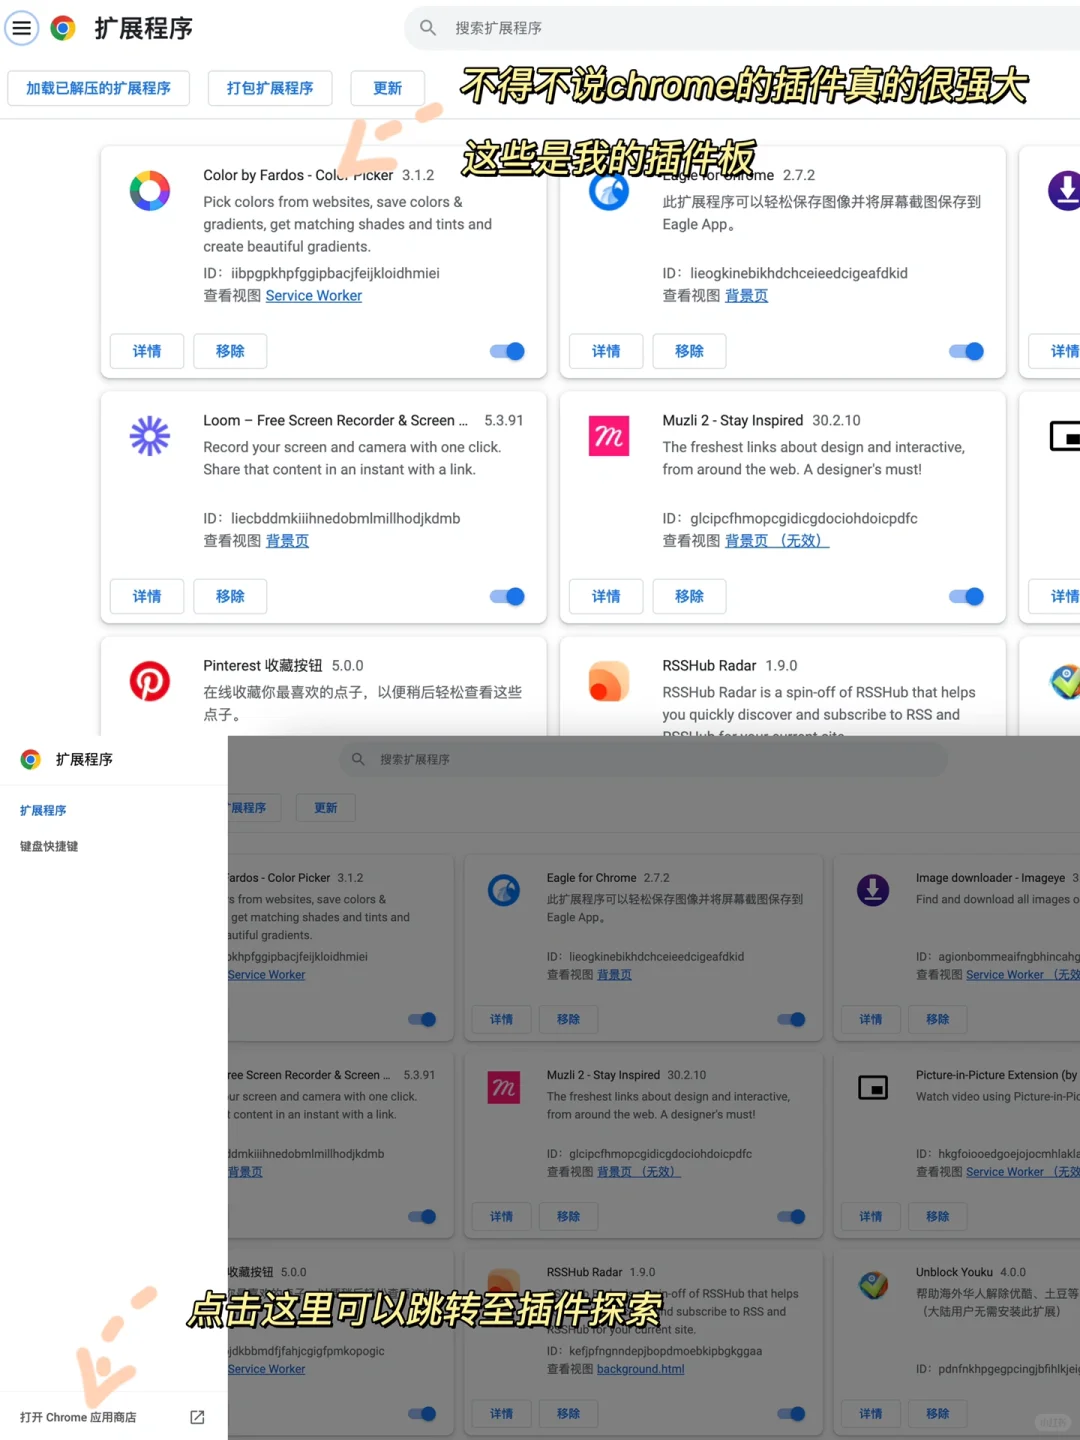Click the 更新 button
Viewport: 1080px width, 1440px height.
point(387,88)
